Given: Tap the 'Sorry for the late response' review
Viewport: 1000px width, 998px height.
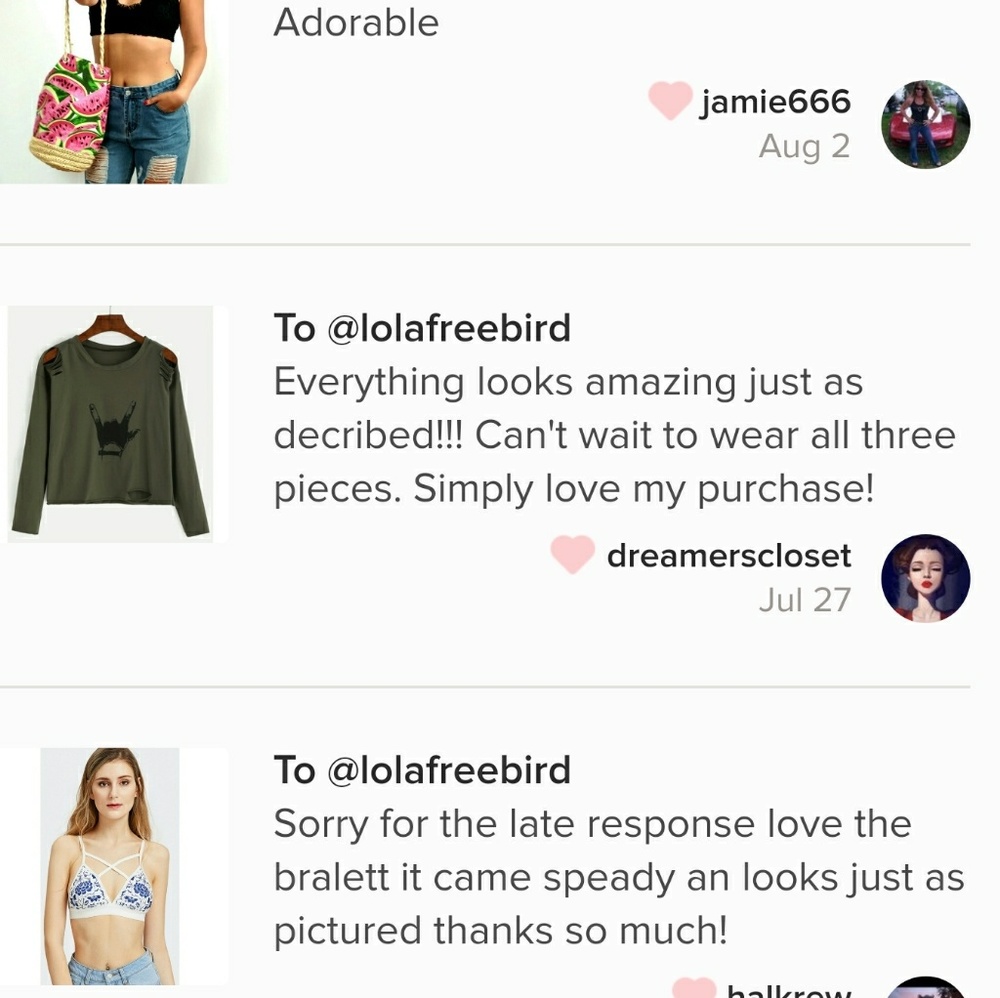Looking at the screenshot, I should coord(618,877).
